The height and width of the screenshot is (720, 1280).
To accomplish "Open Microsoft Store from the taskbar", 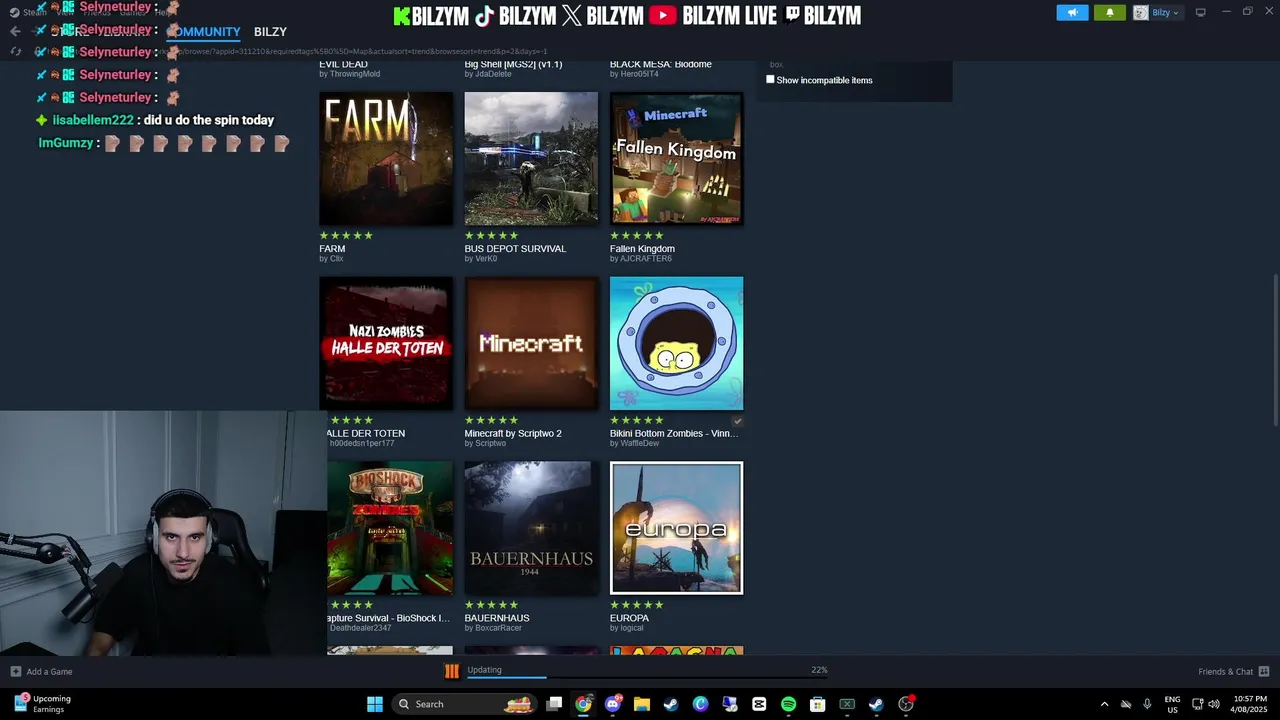I will click(818, 704).
